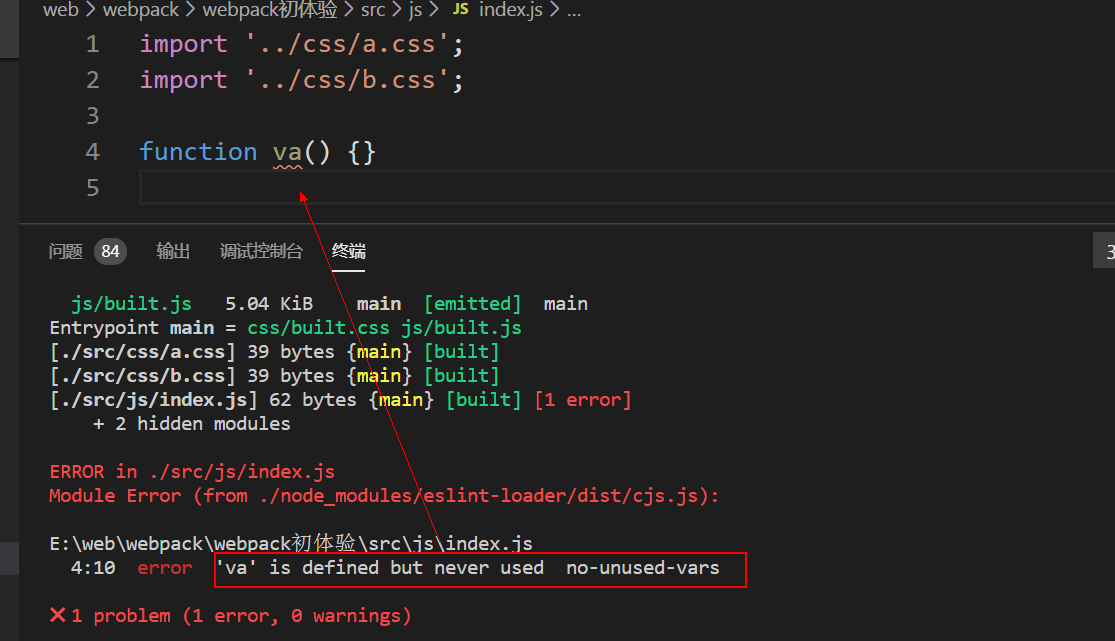Open the terminal selector dropdown at right

(x=1104, y=253)
